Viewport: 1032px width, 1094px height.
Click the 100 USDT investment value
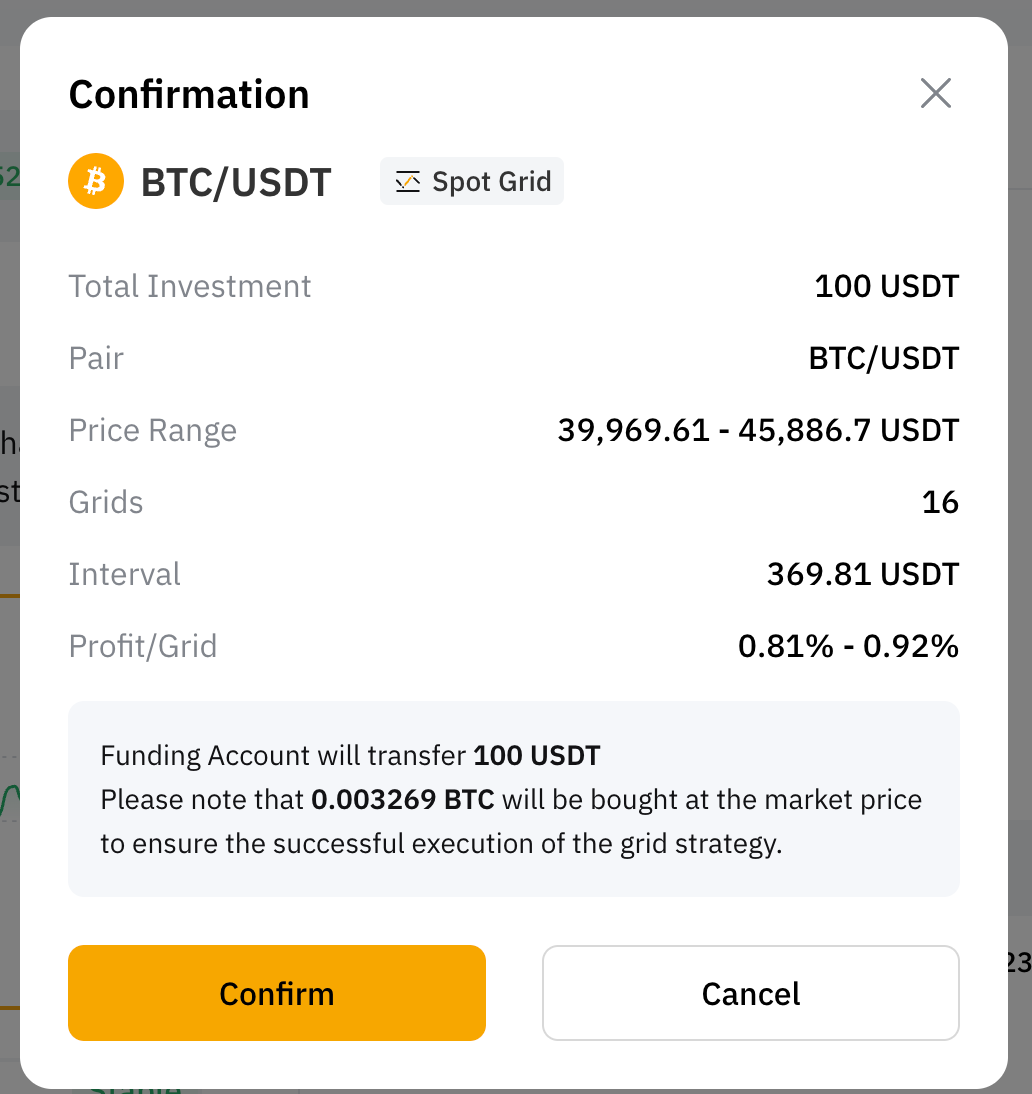click(x=886, y=286)
